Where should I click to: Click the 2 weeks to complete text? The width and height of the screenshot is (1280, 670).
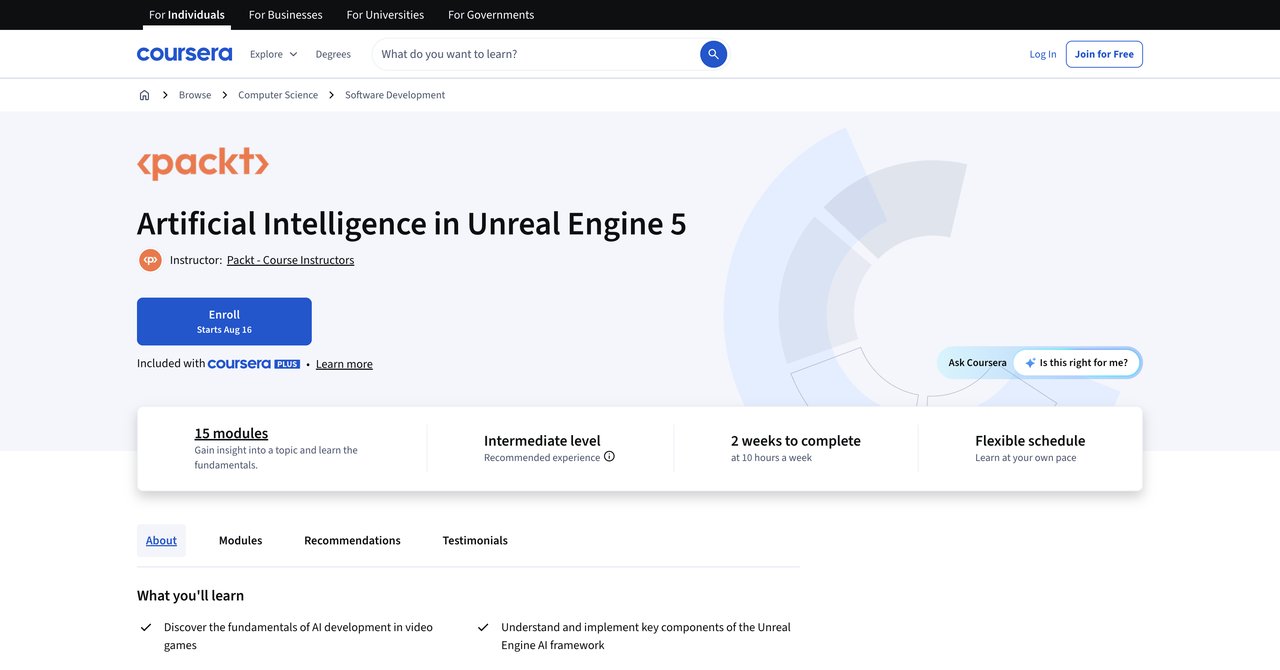click(x=795, y=440)
